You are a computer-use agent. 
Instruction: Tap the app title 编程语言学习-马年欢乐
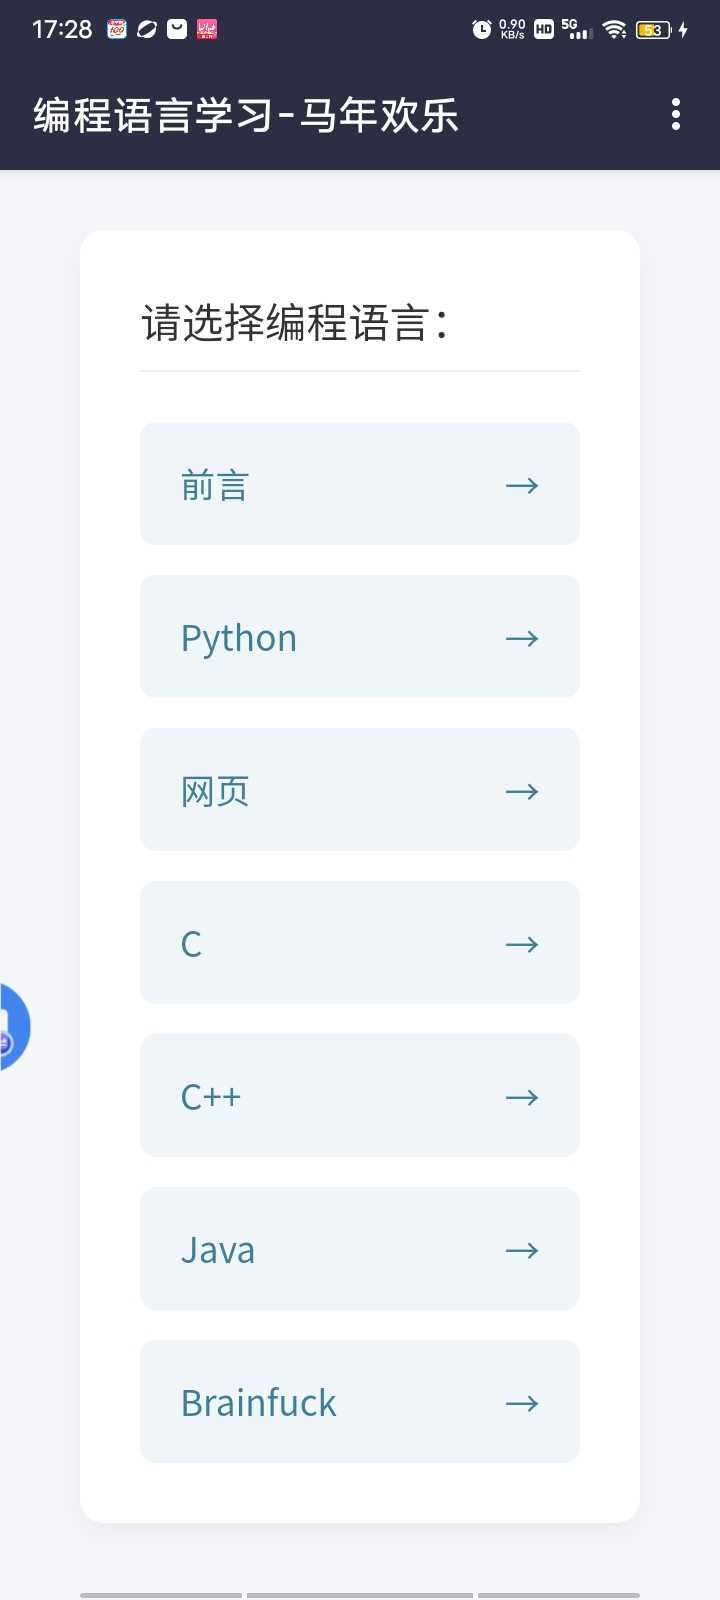pyautogui.click(x=246, y=116)
